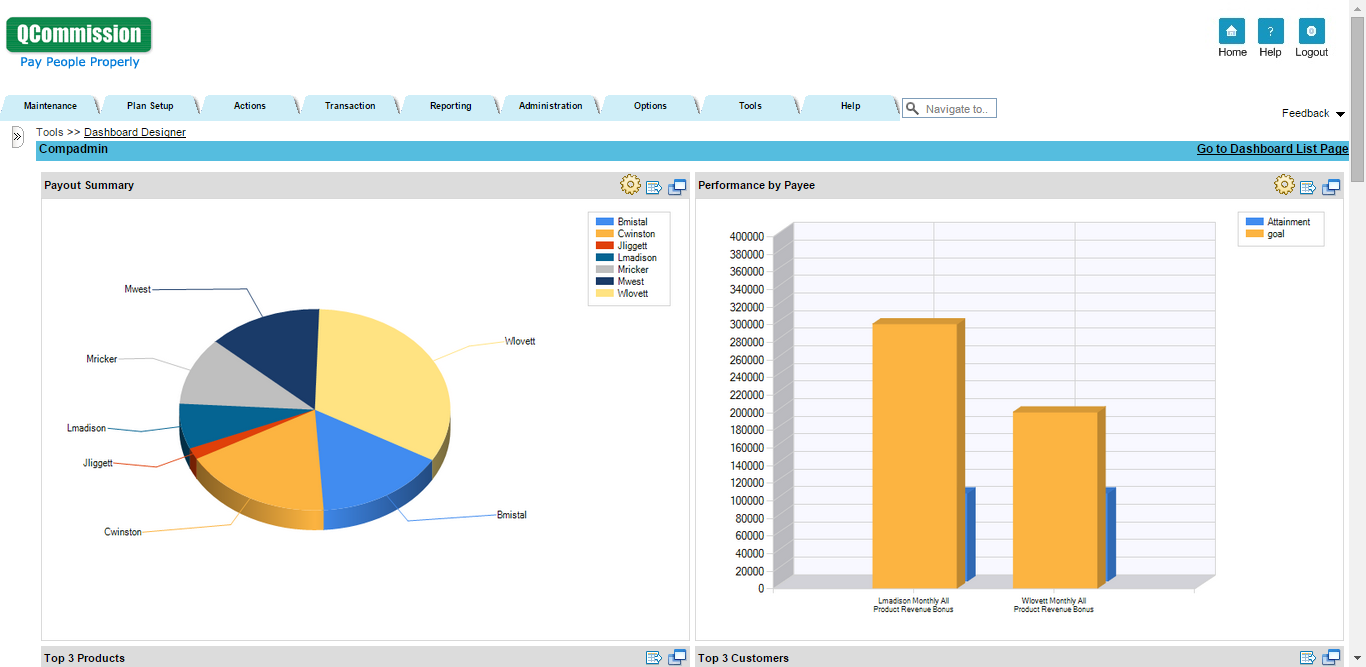Export the Payout Summary chart data
This screenshot has width=1366, height=667.
pos(655,185)
